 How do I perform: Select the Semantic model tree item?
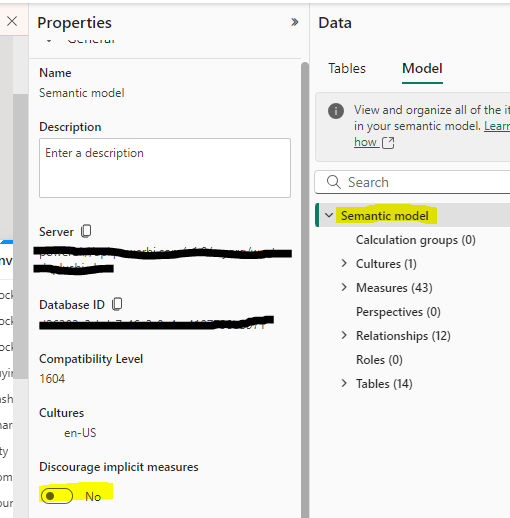pyautogui.click(x=413, y=216)
